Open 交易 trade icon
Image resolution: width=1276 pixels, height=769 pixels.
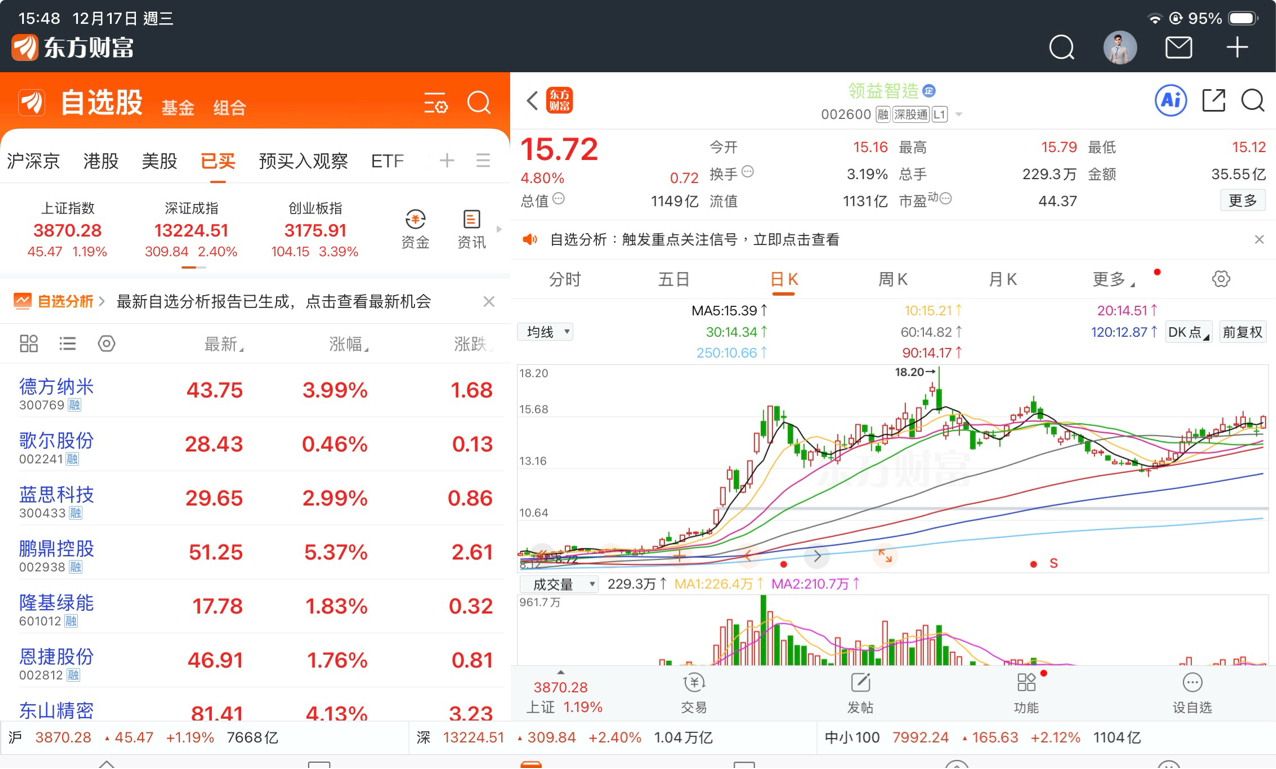pyautogui.click(x=694, y=693)
